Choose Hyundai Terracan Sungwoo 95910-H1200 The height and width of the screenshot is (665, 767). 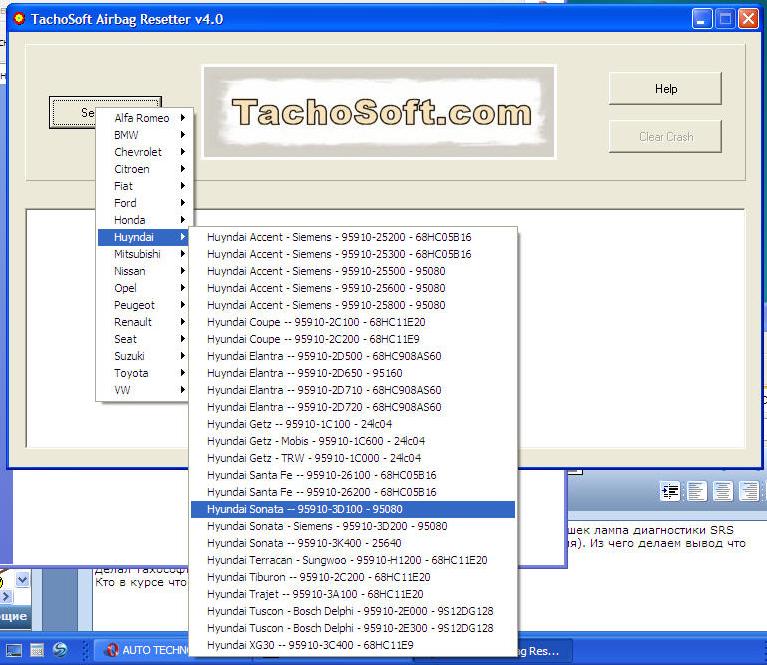point(353,560)
